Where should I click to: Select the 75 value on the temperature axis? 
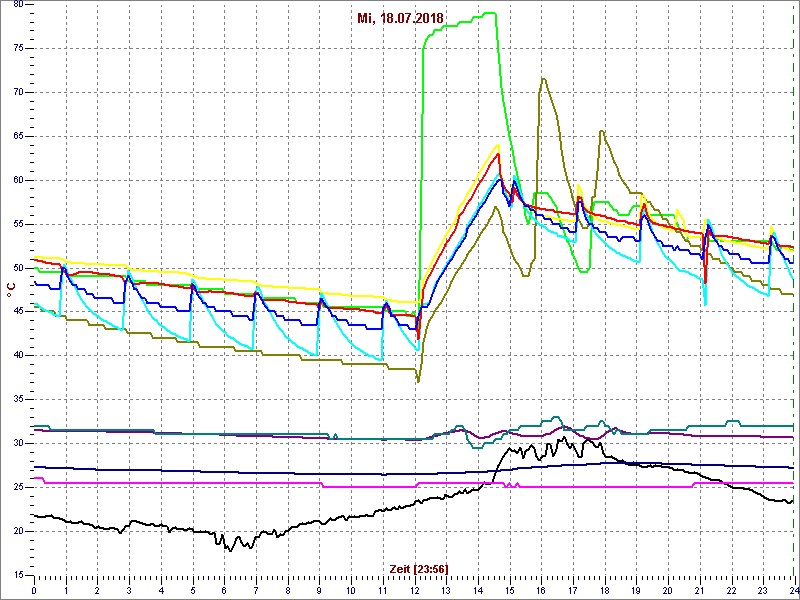[x=17, y=48]
